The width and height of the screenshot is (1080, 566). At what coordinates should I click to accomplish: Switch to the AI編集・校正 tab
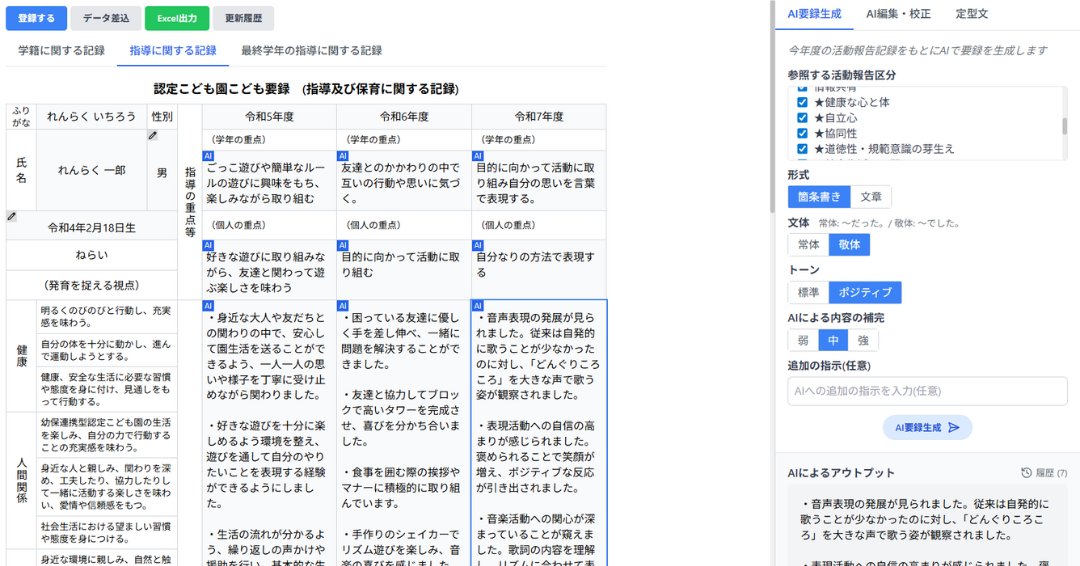(898, 14)
